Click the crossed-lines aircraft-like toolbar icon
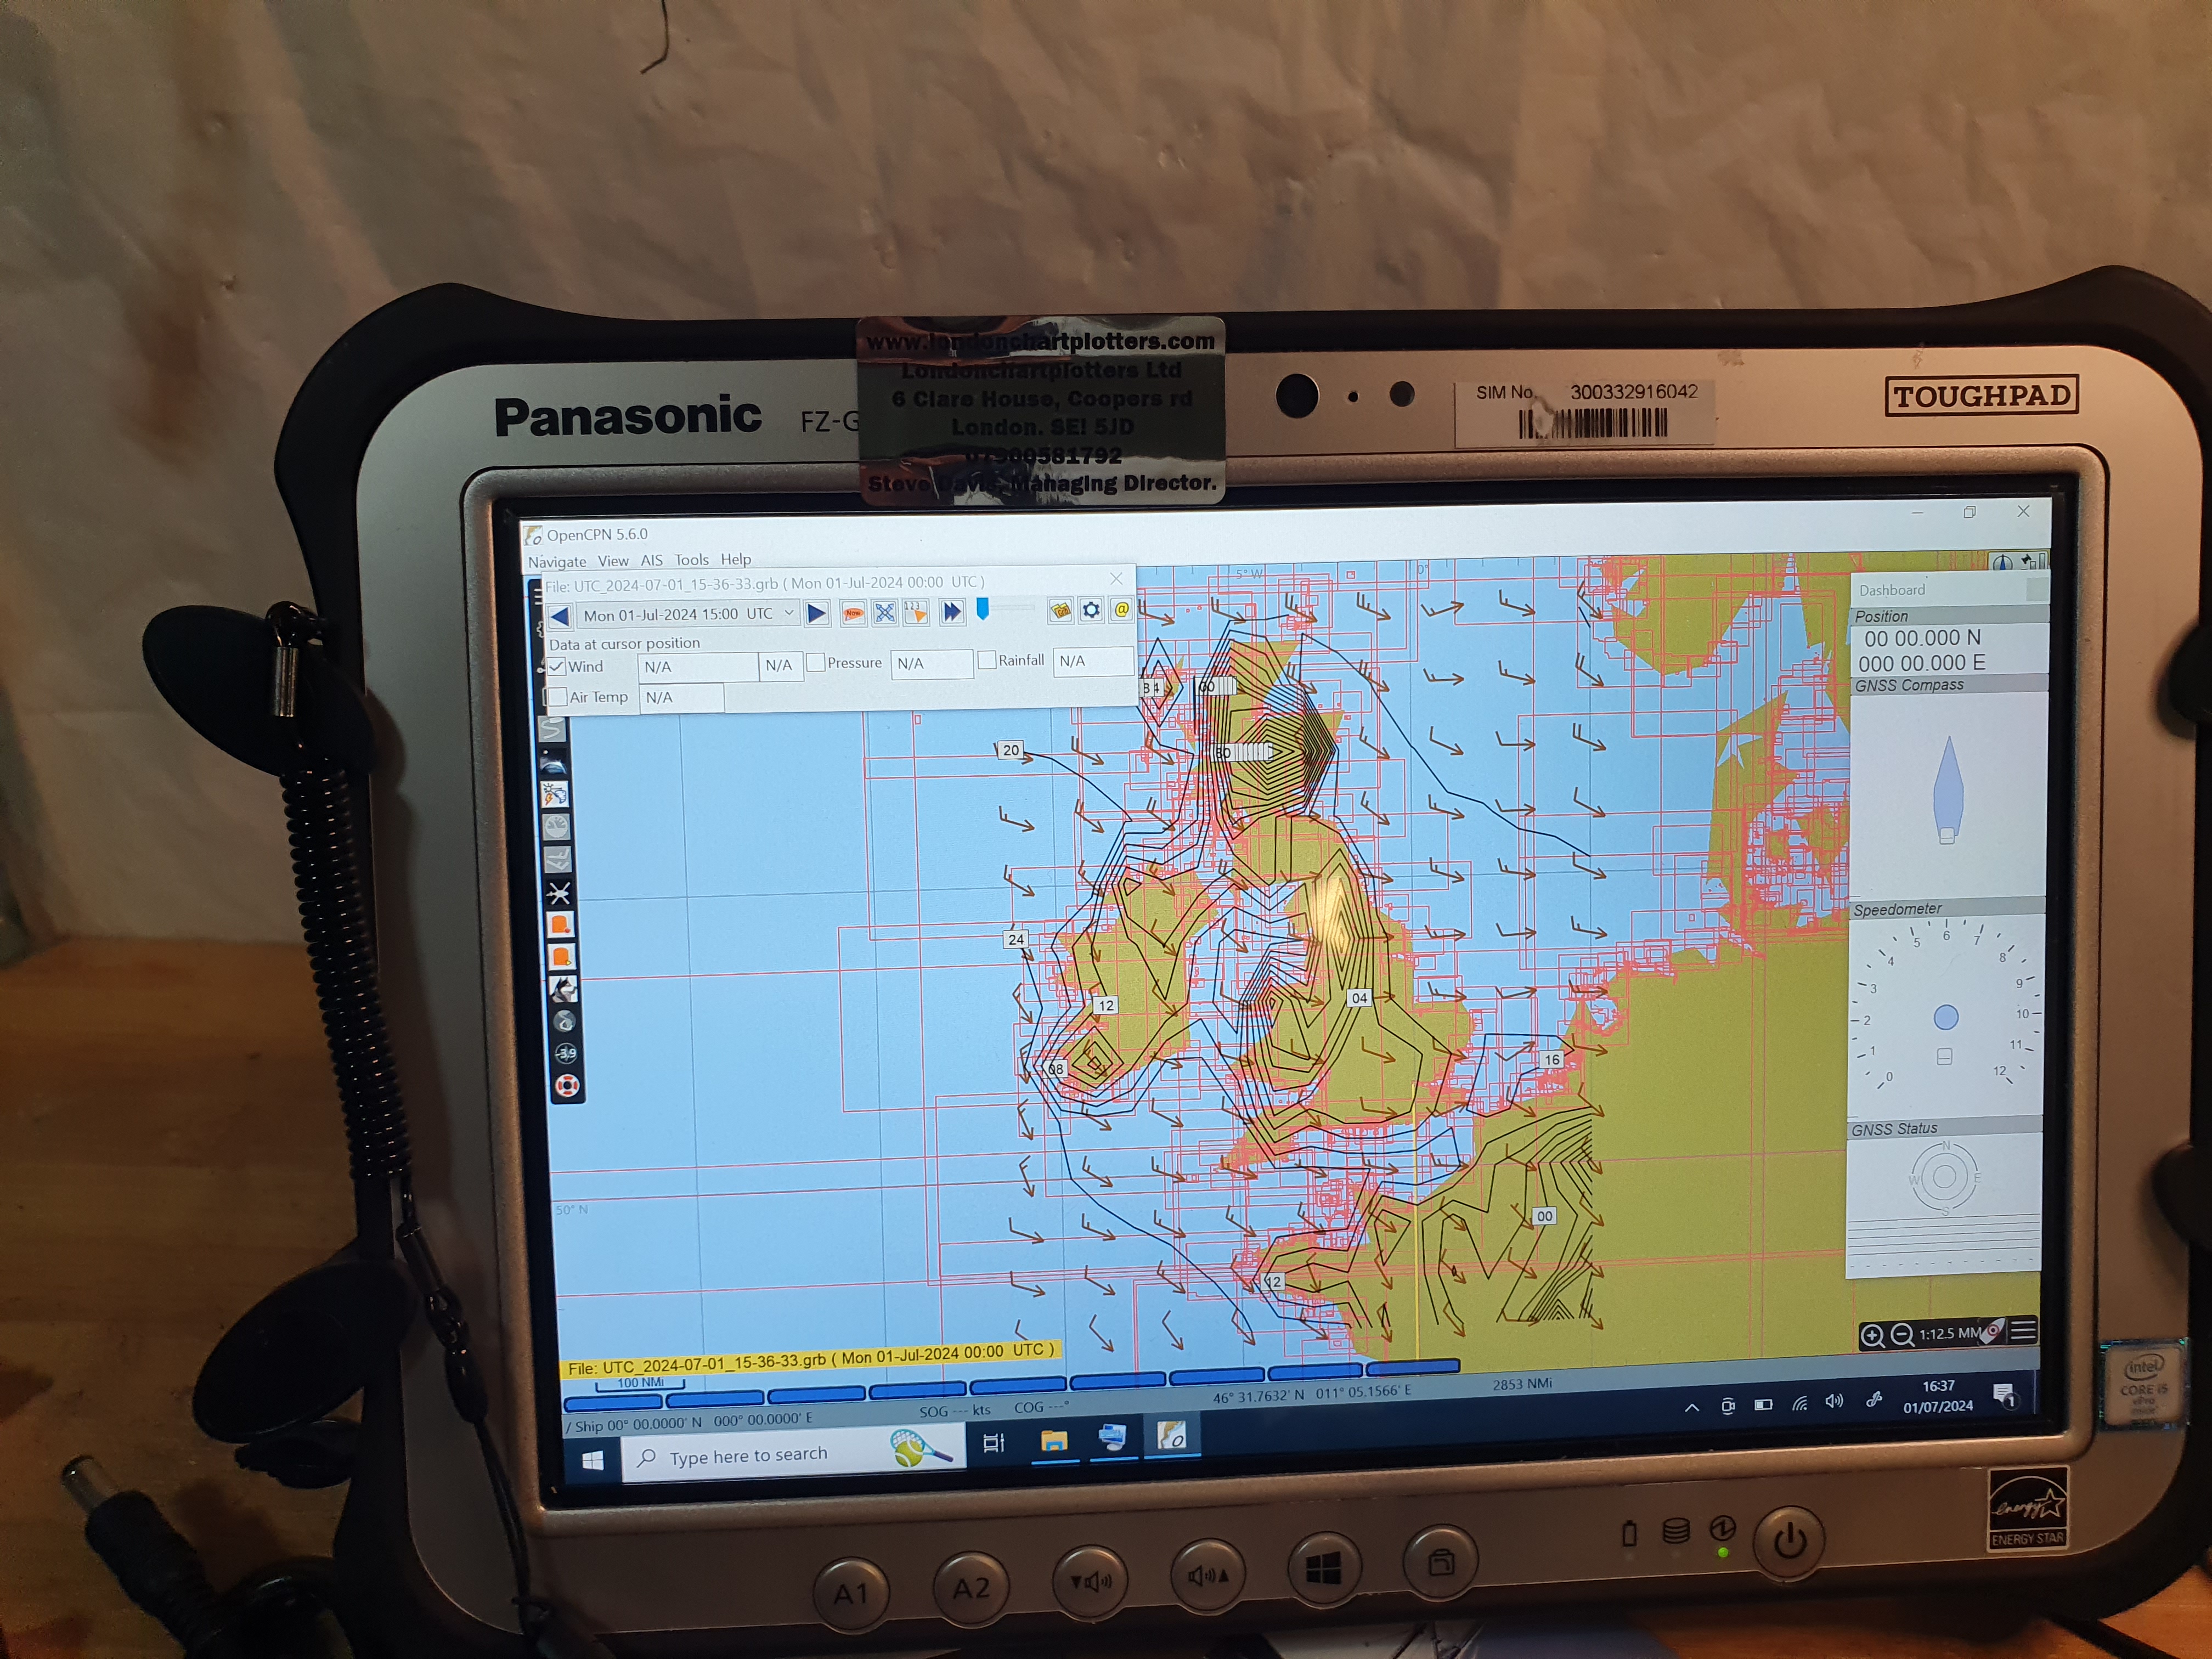 click(559, 893)
